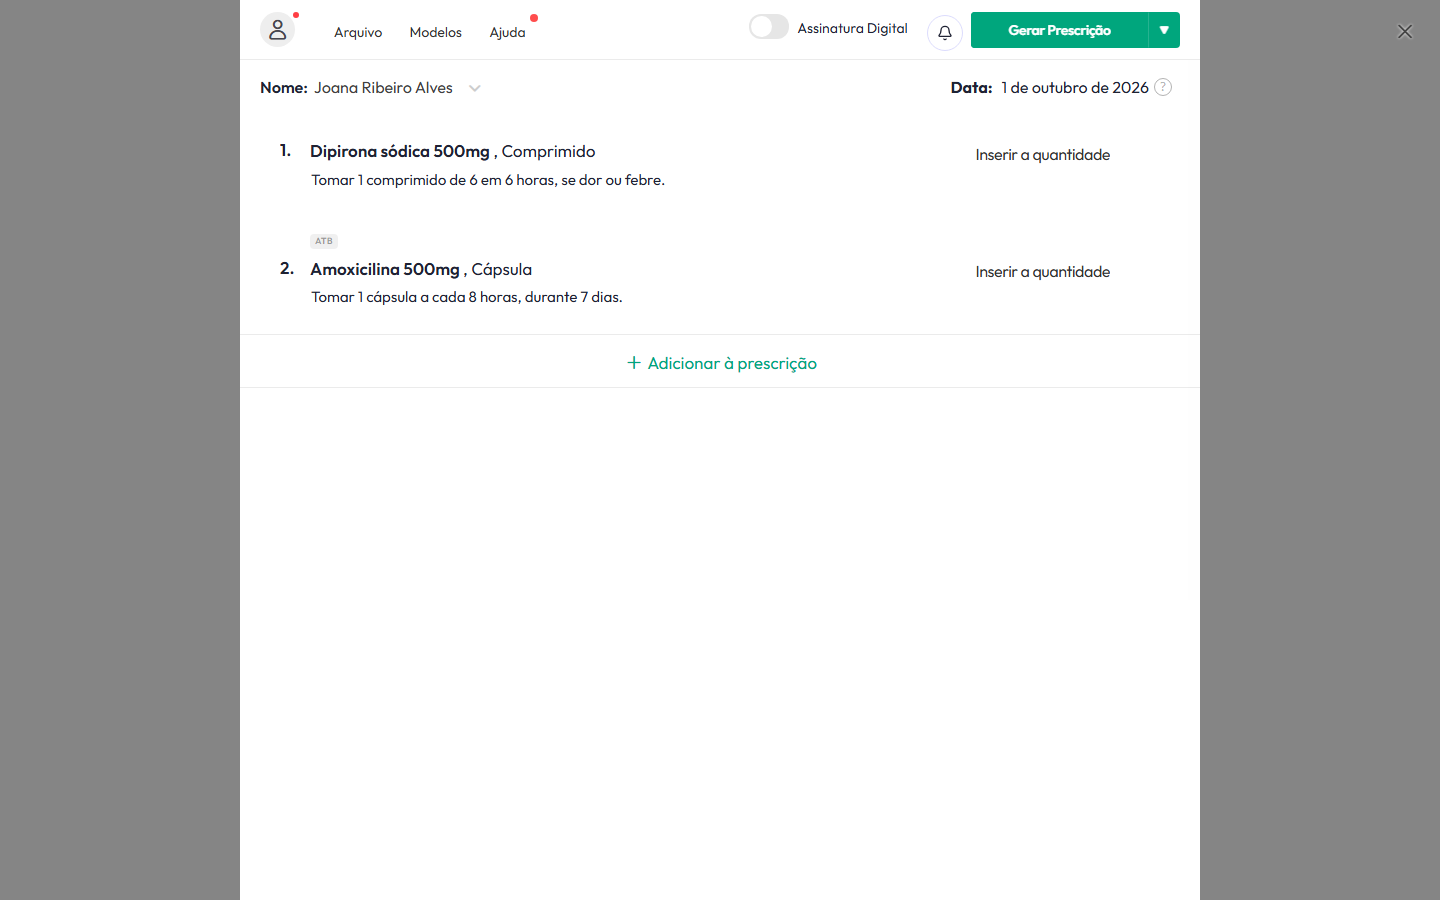Viewport: 1440px width, 900px height.
Task: Close the prescription dialog with the X
Action: 1405,32
